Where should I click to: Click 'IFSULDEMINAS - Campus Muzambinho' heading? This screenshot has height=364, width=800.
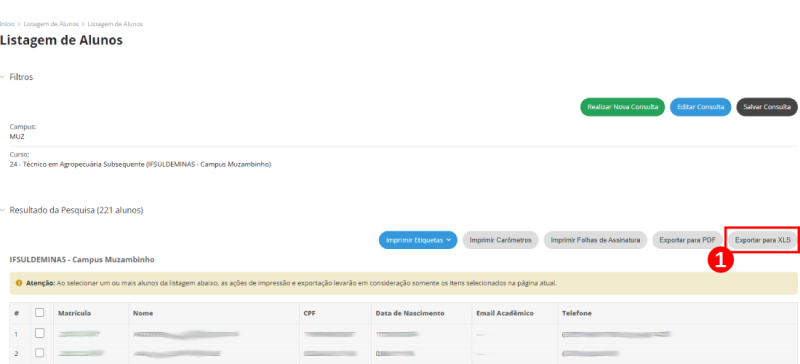pos(82,259)
